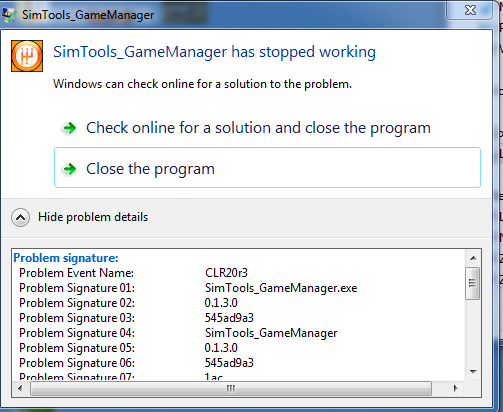Click green arrow beside Check online option

pos(70,128)
